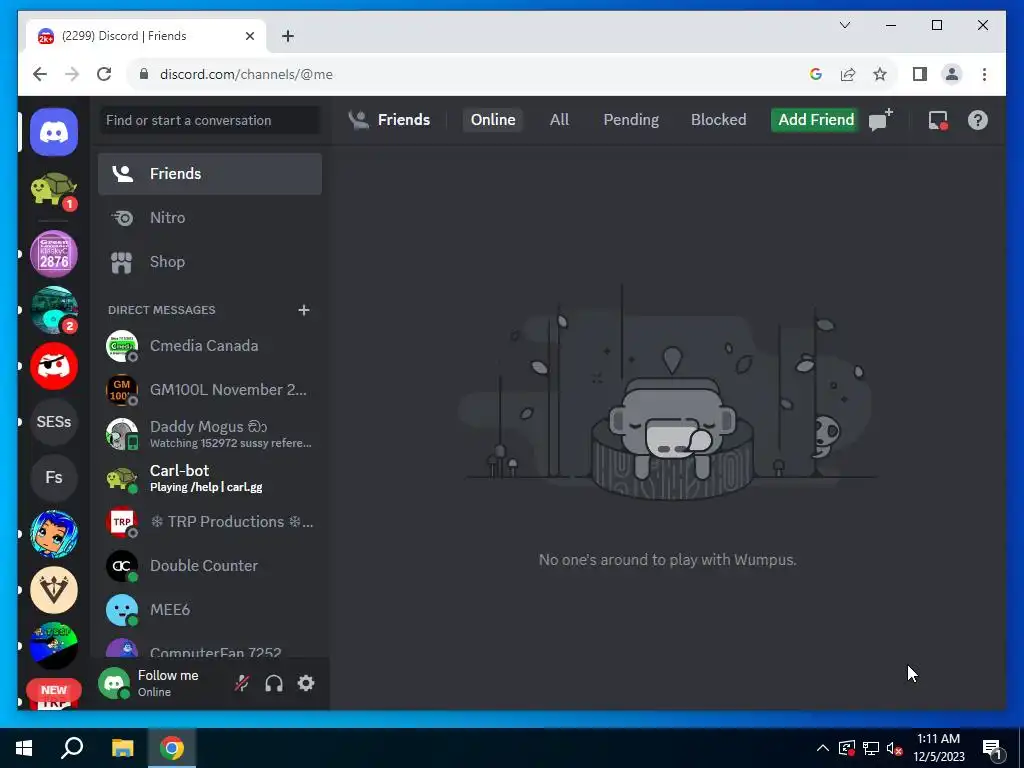This screenshot has height=768, width=1024.
Task: Reload the Discord page
Action: (x=104, y=74)
